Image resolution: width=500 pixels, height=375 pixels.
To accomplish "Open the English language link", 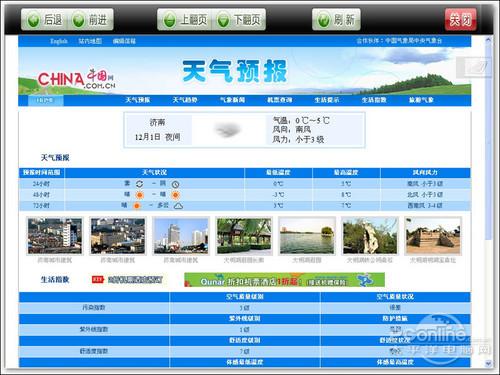I will pos(59,41).
